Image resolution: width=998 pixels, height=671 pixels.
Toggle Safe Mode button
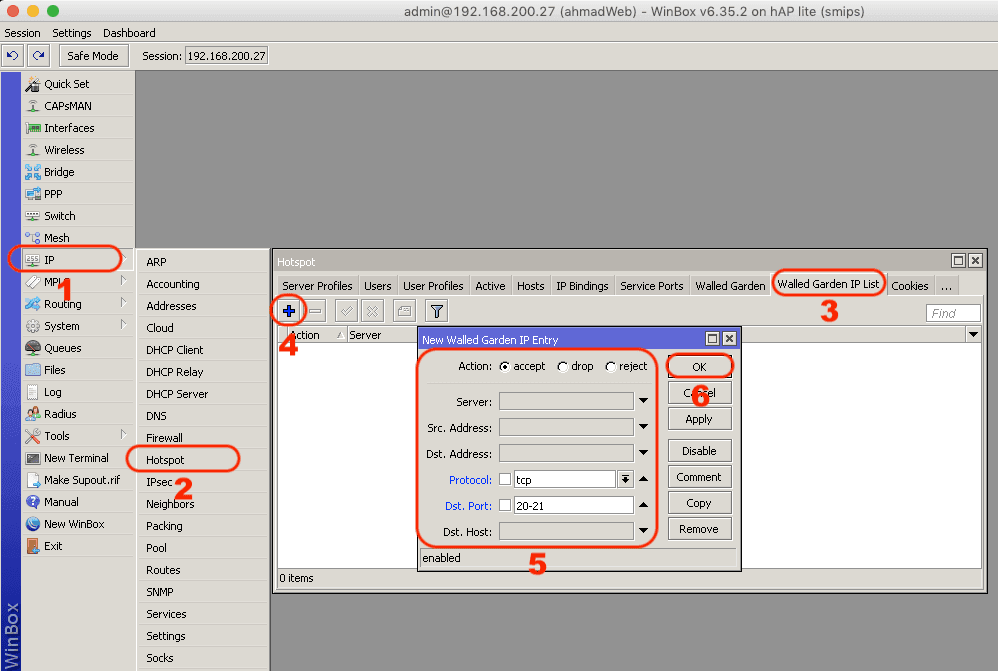(94, 56)
